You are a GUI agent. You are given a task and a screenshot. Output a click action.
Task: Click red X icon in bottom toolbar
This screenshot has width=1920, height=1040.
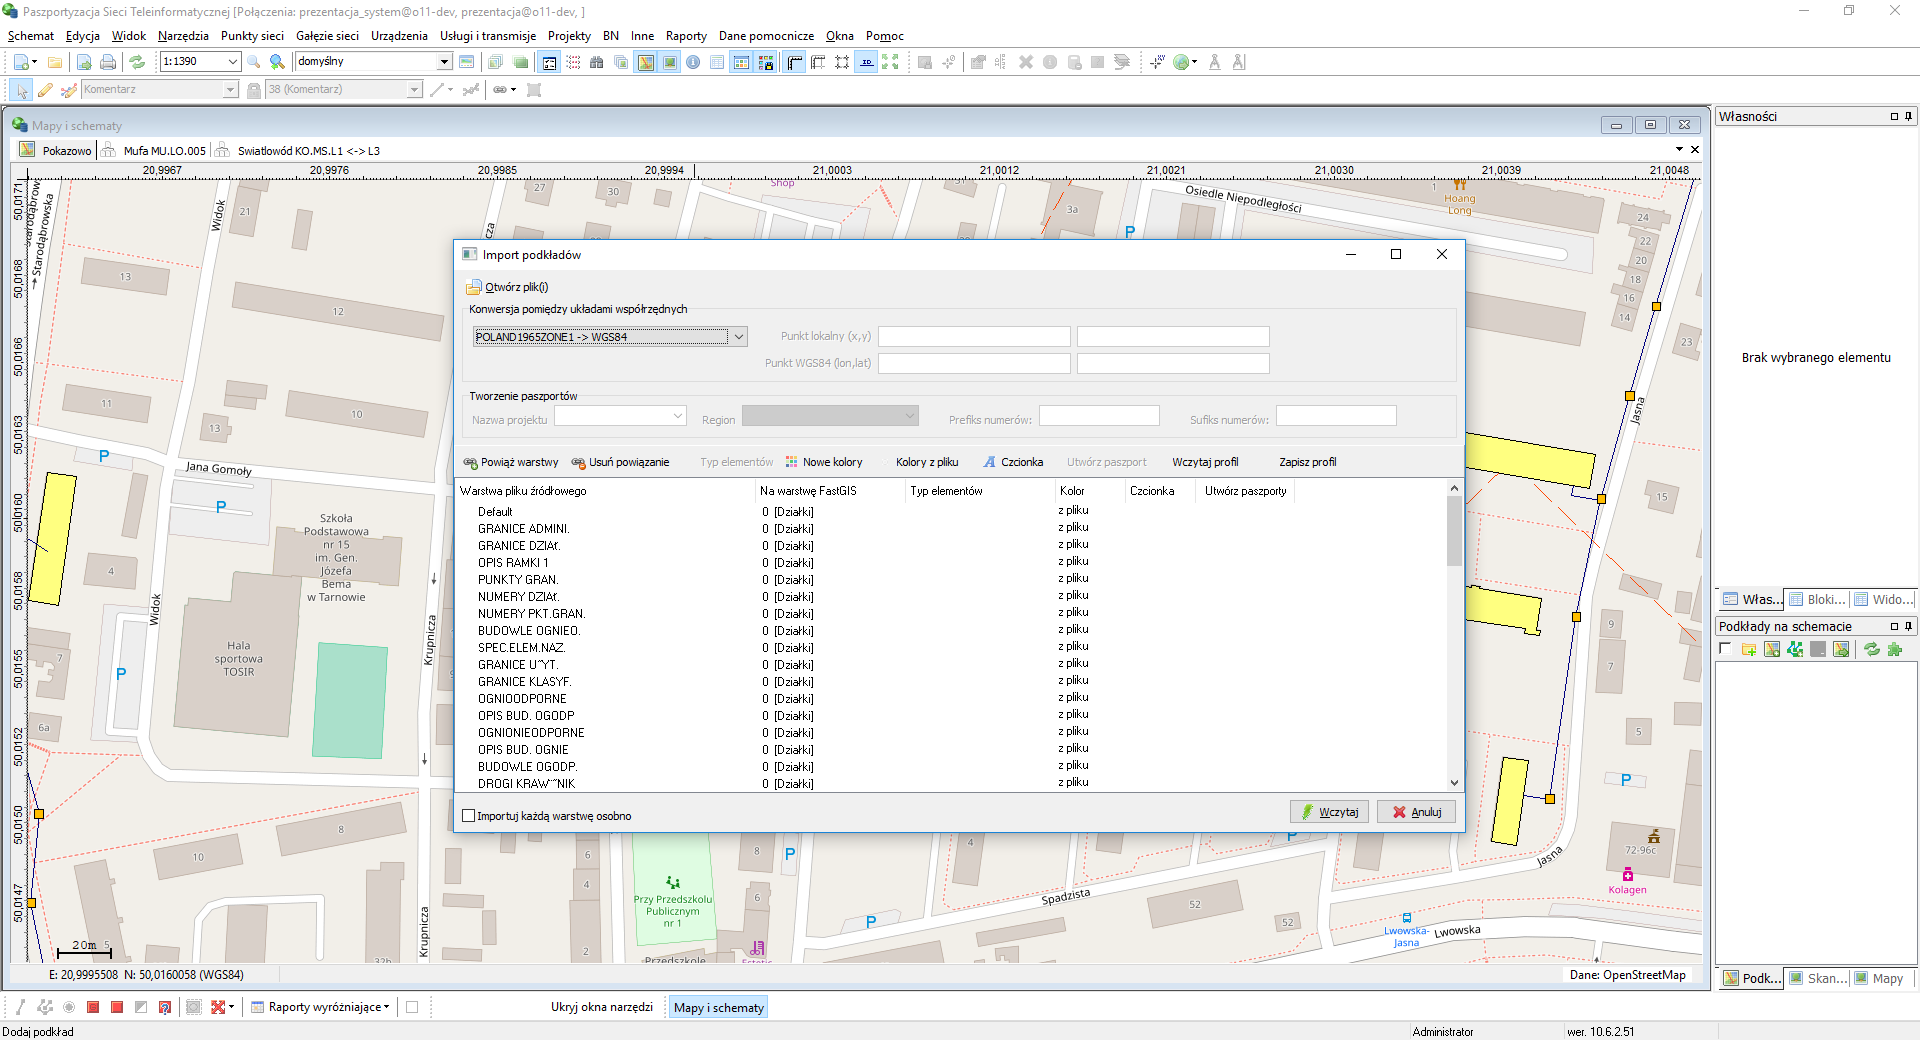click(x=218, y=1007)
